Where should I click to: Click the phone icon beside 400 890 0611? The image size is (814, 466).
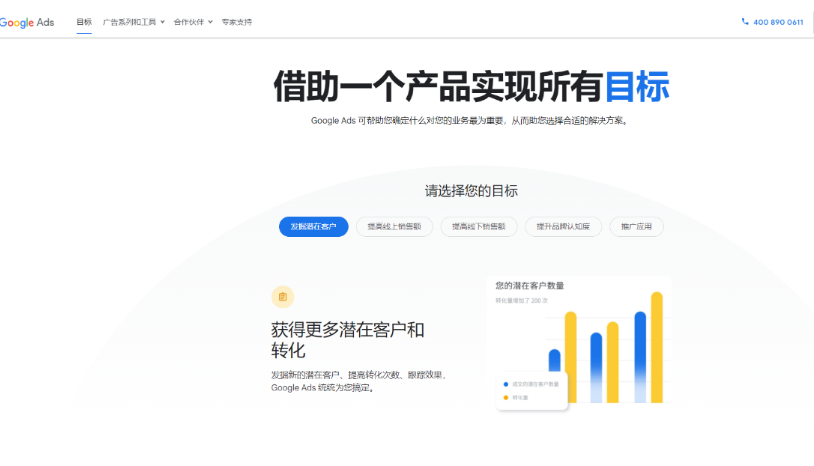tap(745, 22)
